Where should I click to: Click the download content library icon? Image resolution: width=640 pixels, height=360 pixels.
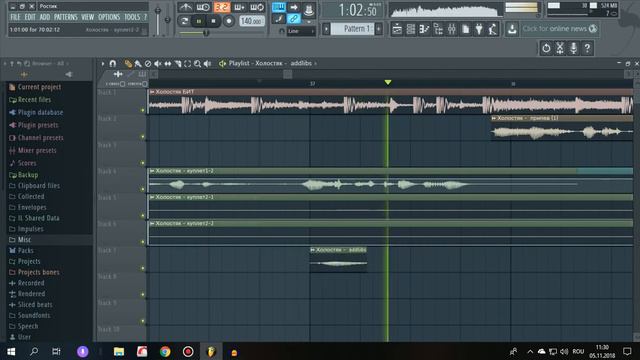(512, 29)
